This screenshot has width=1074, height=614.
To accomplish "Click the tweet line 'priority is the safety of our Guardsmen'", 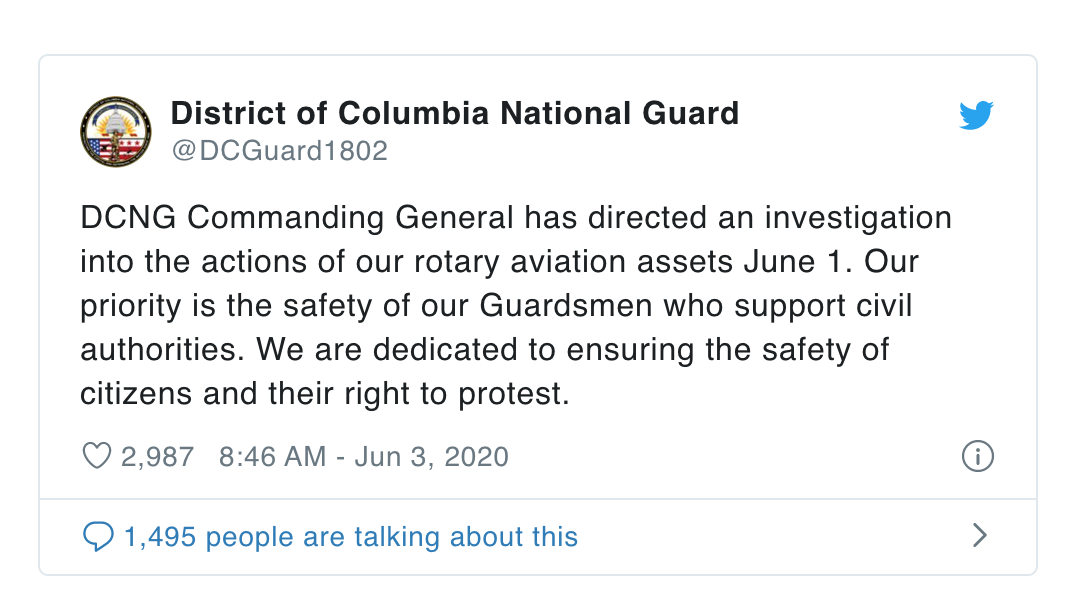I will coord(496,306).
